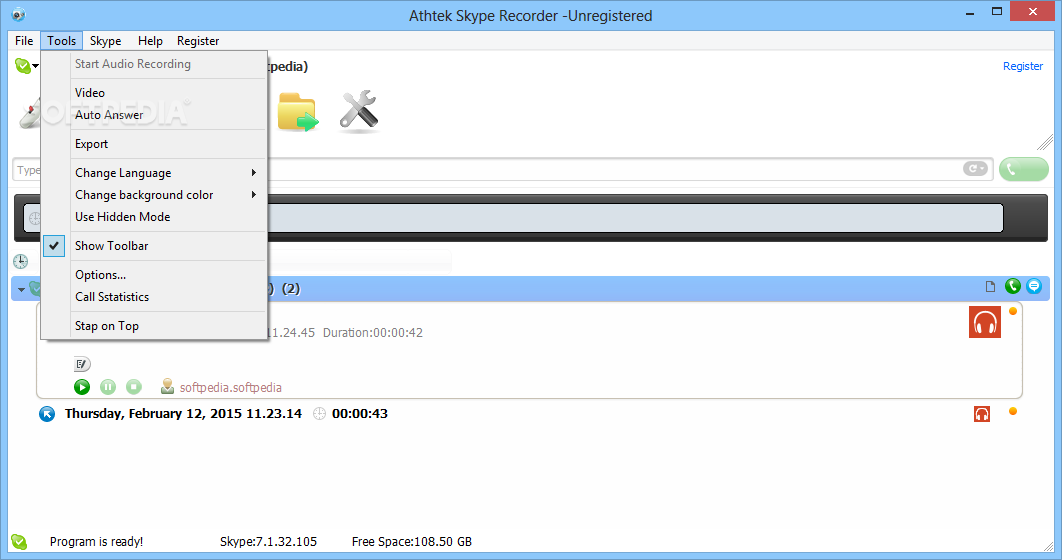Choose Auto Answer from the menu
Viewport: 1062px width, 560px height.
154,115
